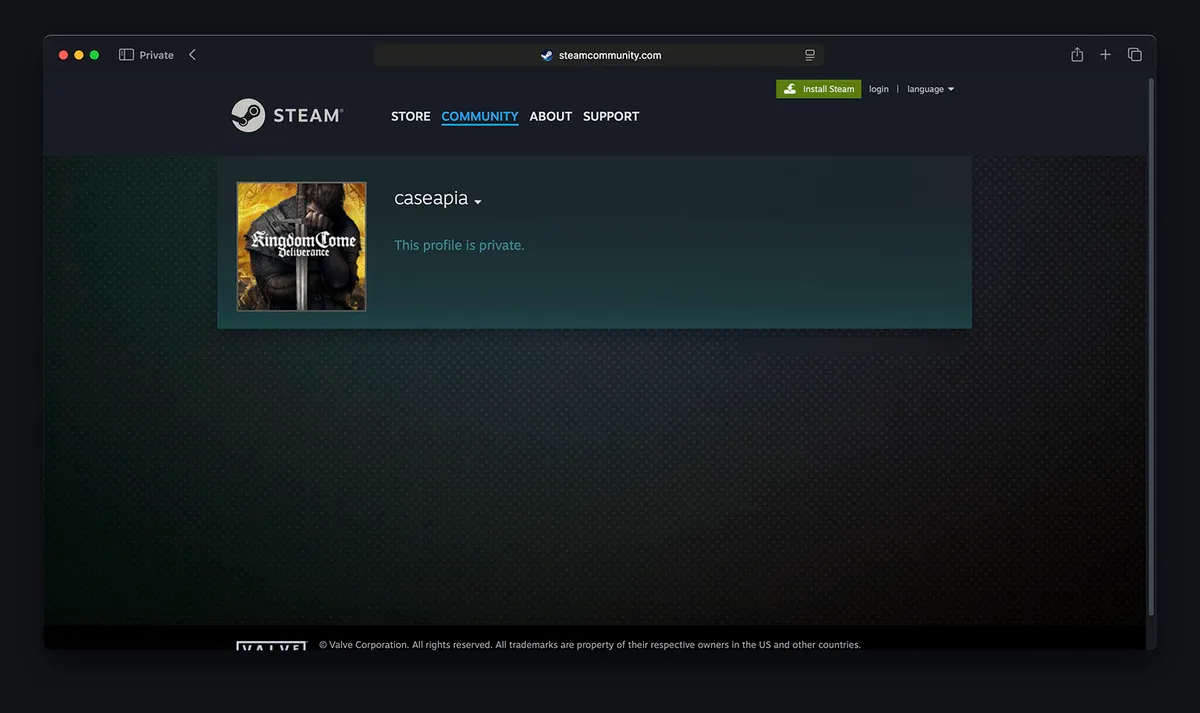Image resolution: width=1200 pixels, height=713 pixels.
Task: Open the reader/page menu icon in address bar
Action: [810, 55]
